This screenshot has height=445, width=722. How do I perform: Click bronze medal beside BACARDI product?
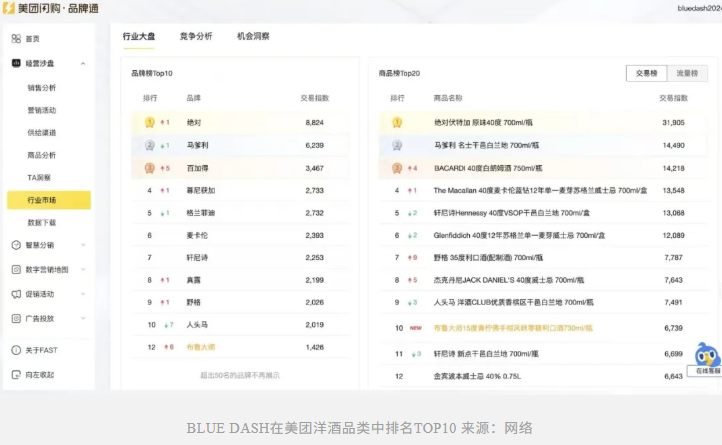(397, 168)
